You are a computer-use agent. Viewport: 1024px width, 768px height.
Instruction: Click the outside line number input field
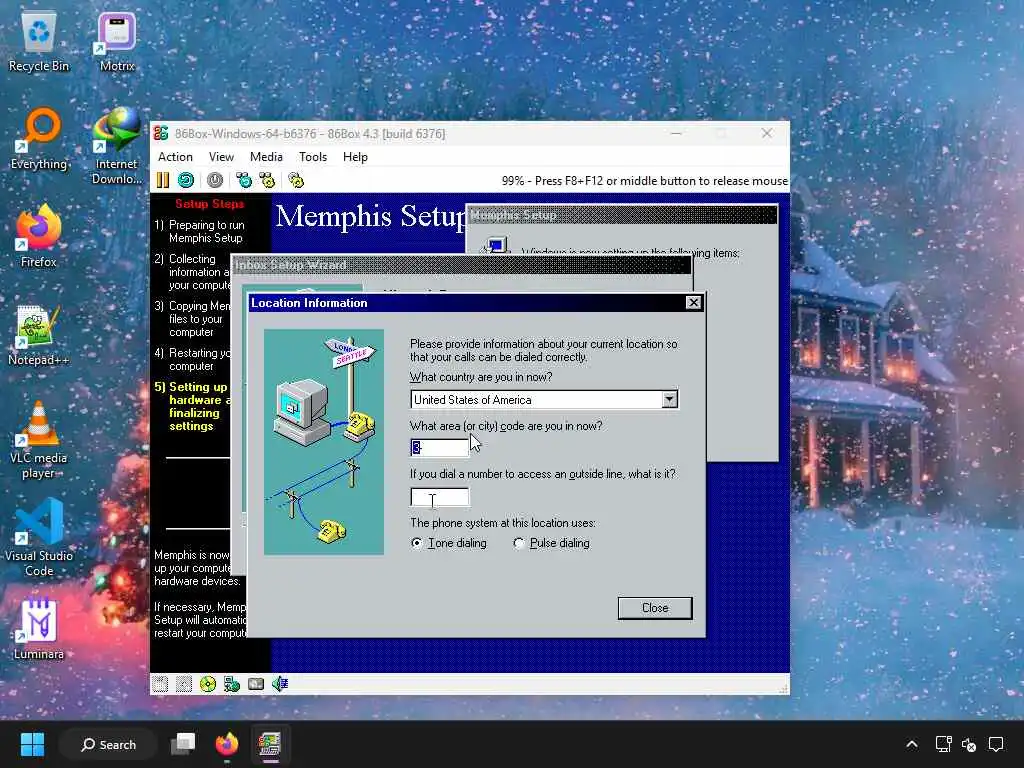pos(440,497)
